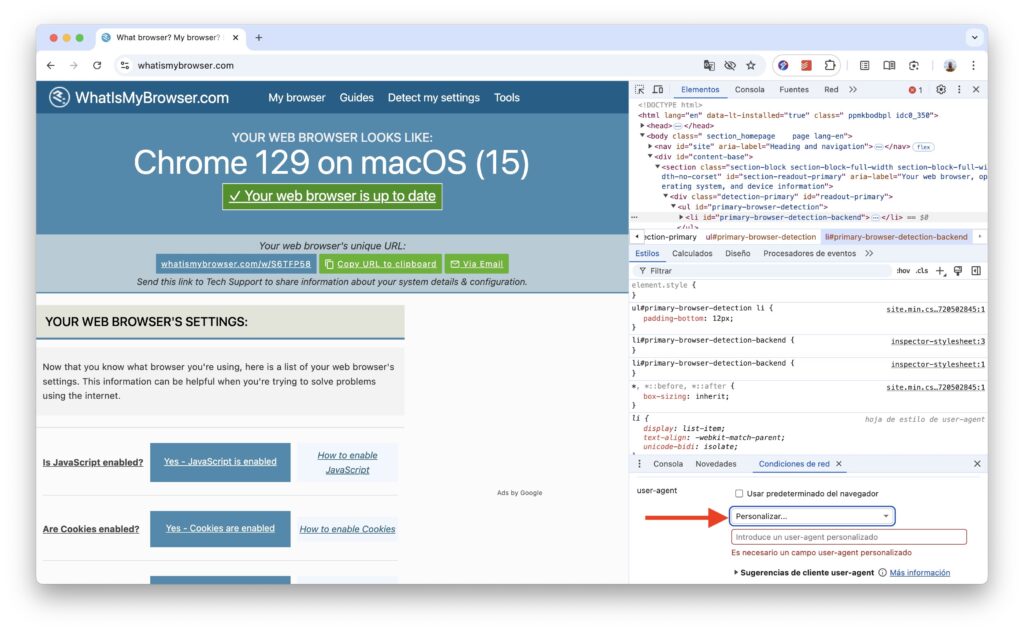Image resolution: width=1024 pixels, height=632 pixels.
Task: Switch to the Red DevTools tab
Action: click(x=831, y=89)
